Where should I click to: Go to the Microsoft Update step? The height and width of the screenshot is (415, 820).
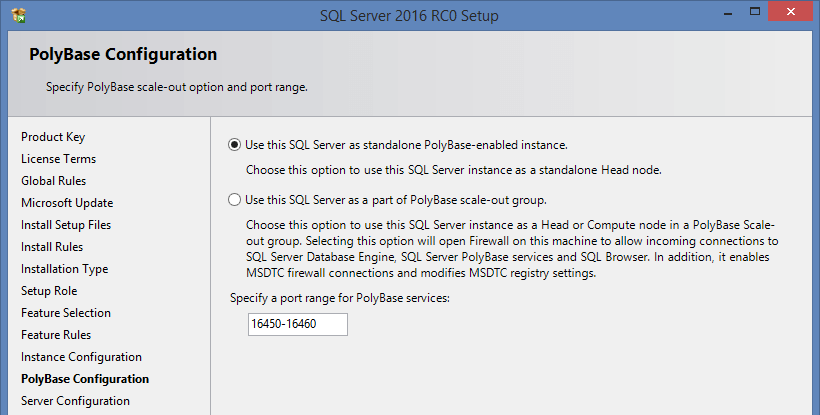[67, 203]
